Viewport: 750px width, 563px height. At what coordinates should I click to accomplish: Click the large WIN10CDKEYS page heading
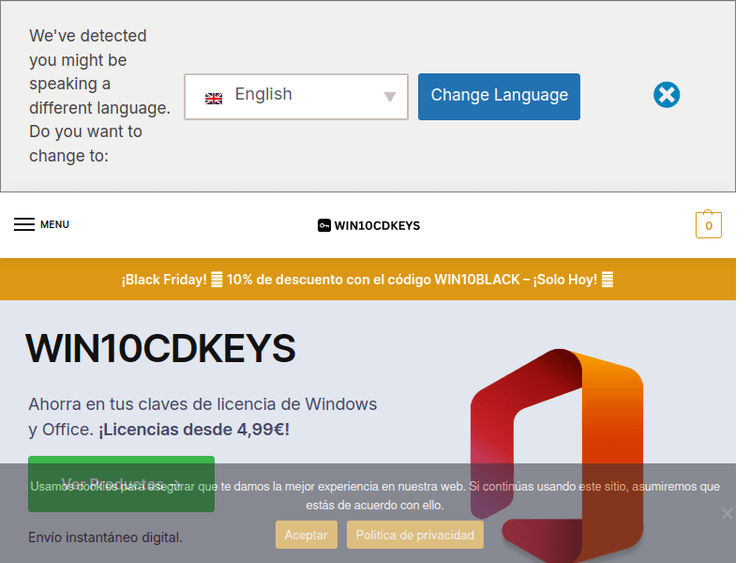161,348
